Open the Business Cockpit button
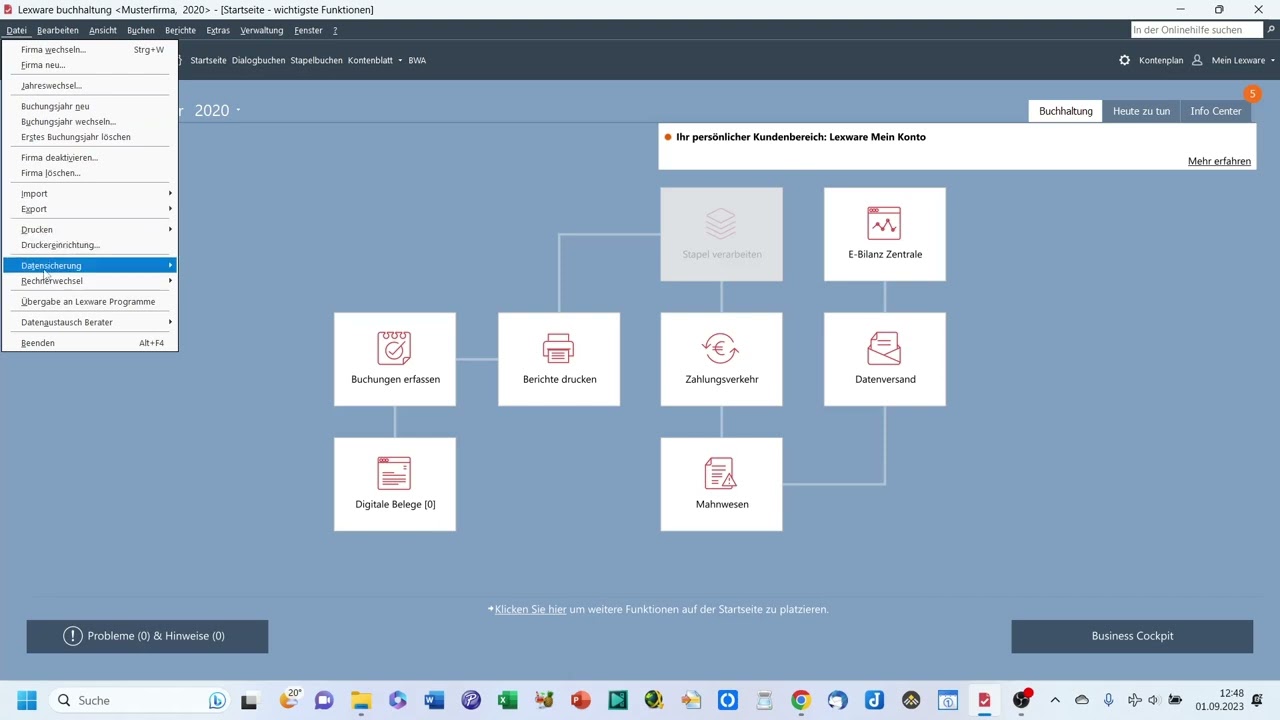 [1132, 636]
